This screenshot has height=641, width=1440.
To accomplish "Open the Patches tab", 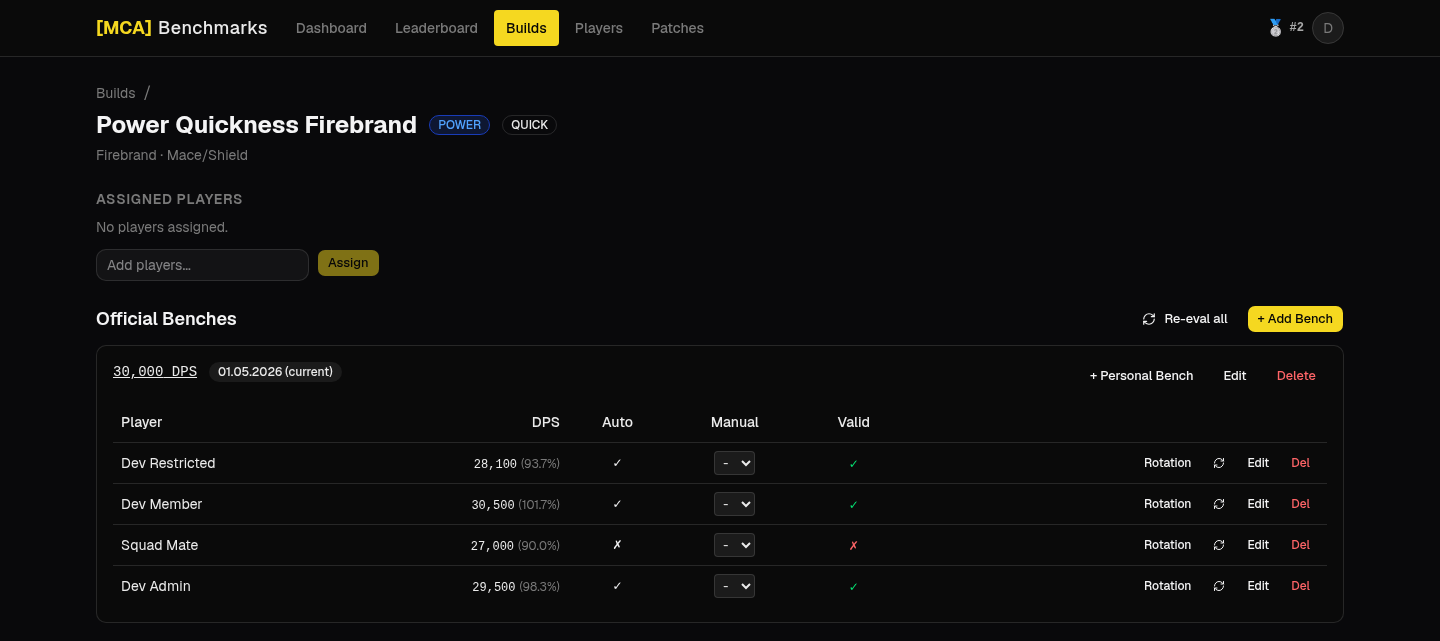I will (677, 28).
